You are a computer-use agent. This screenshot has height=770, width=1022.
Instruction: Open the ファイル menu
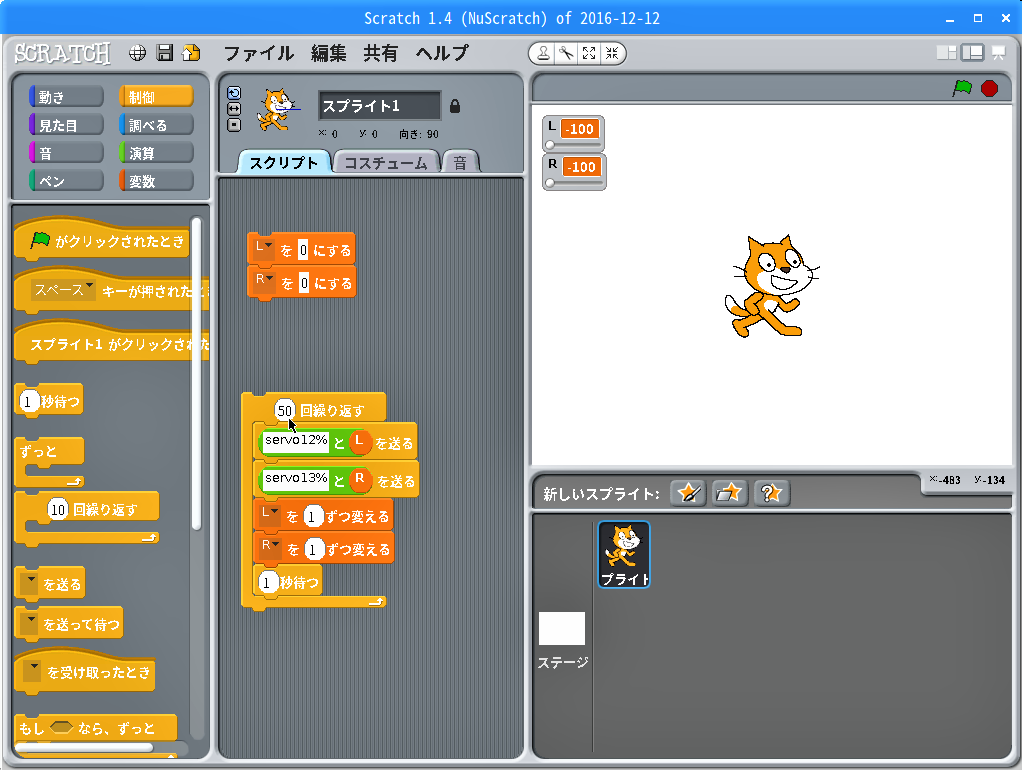click(259, 53)
